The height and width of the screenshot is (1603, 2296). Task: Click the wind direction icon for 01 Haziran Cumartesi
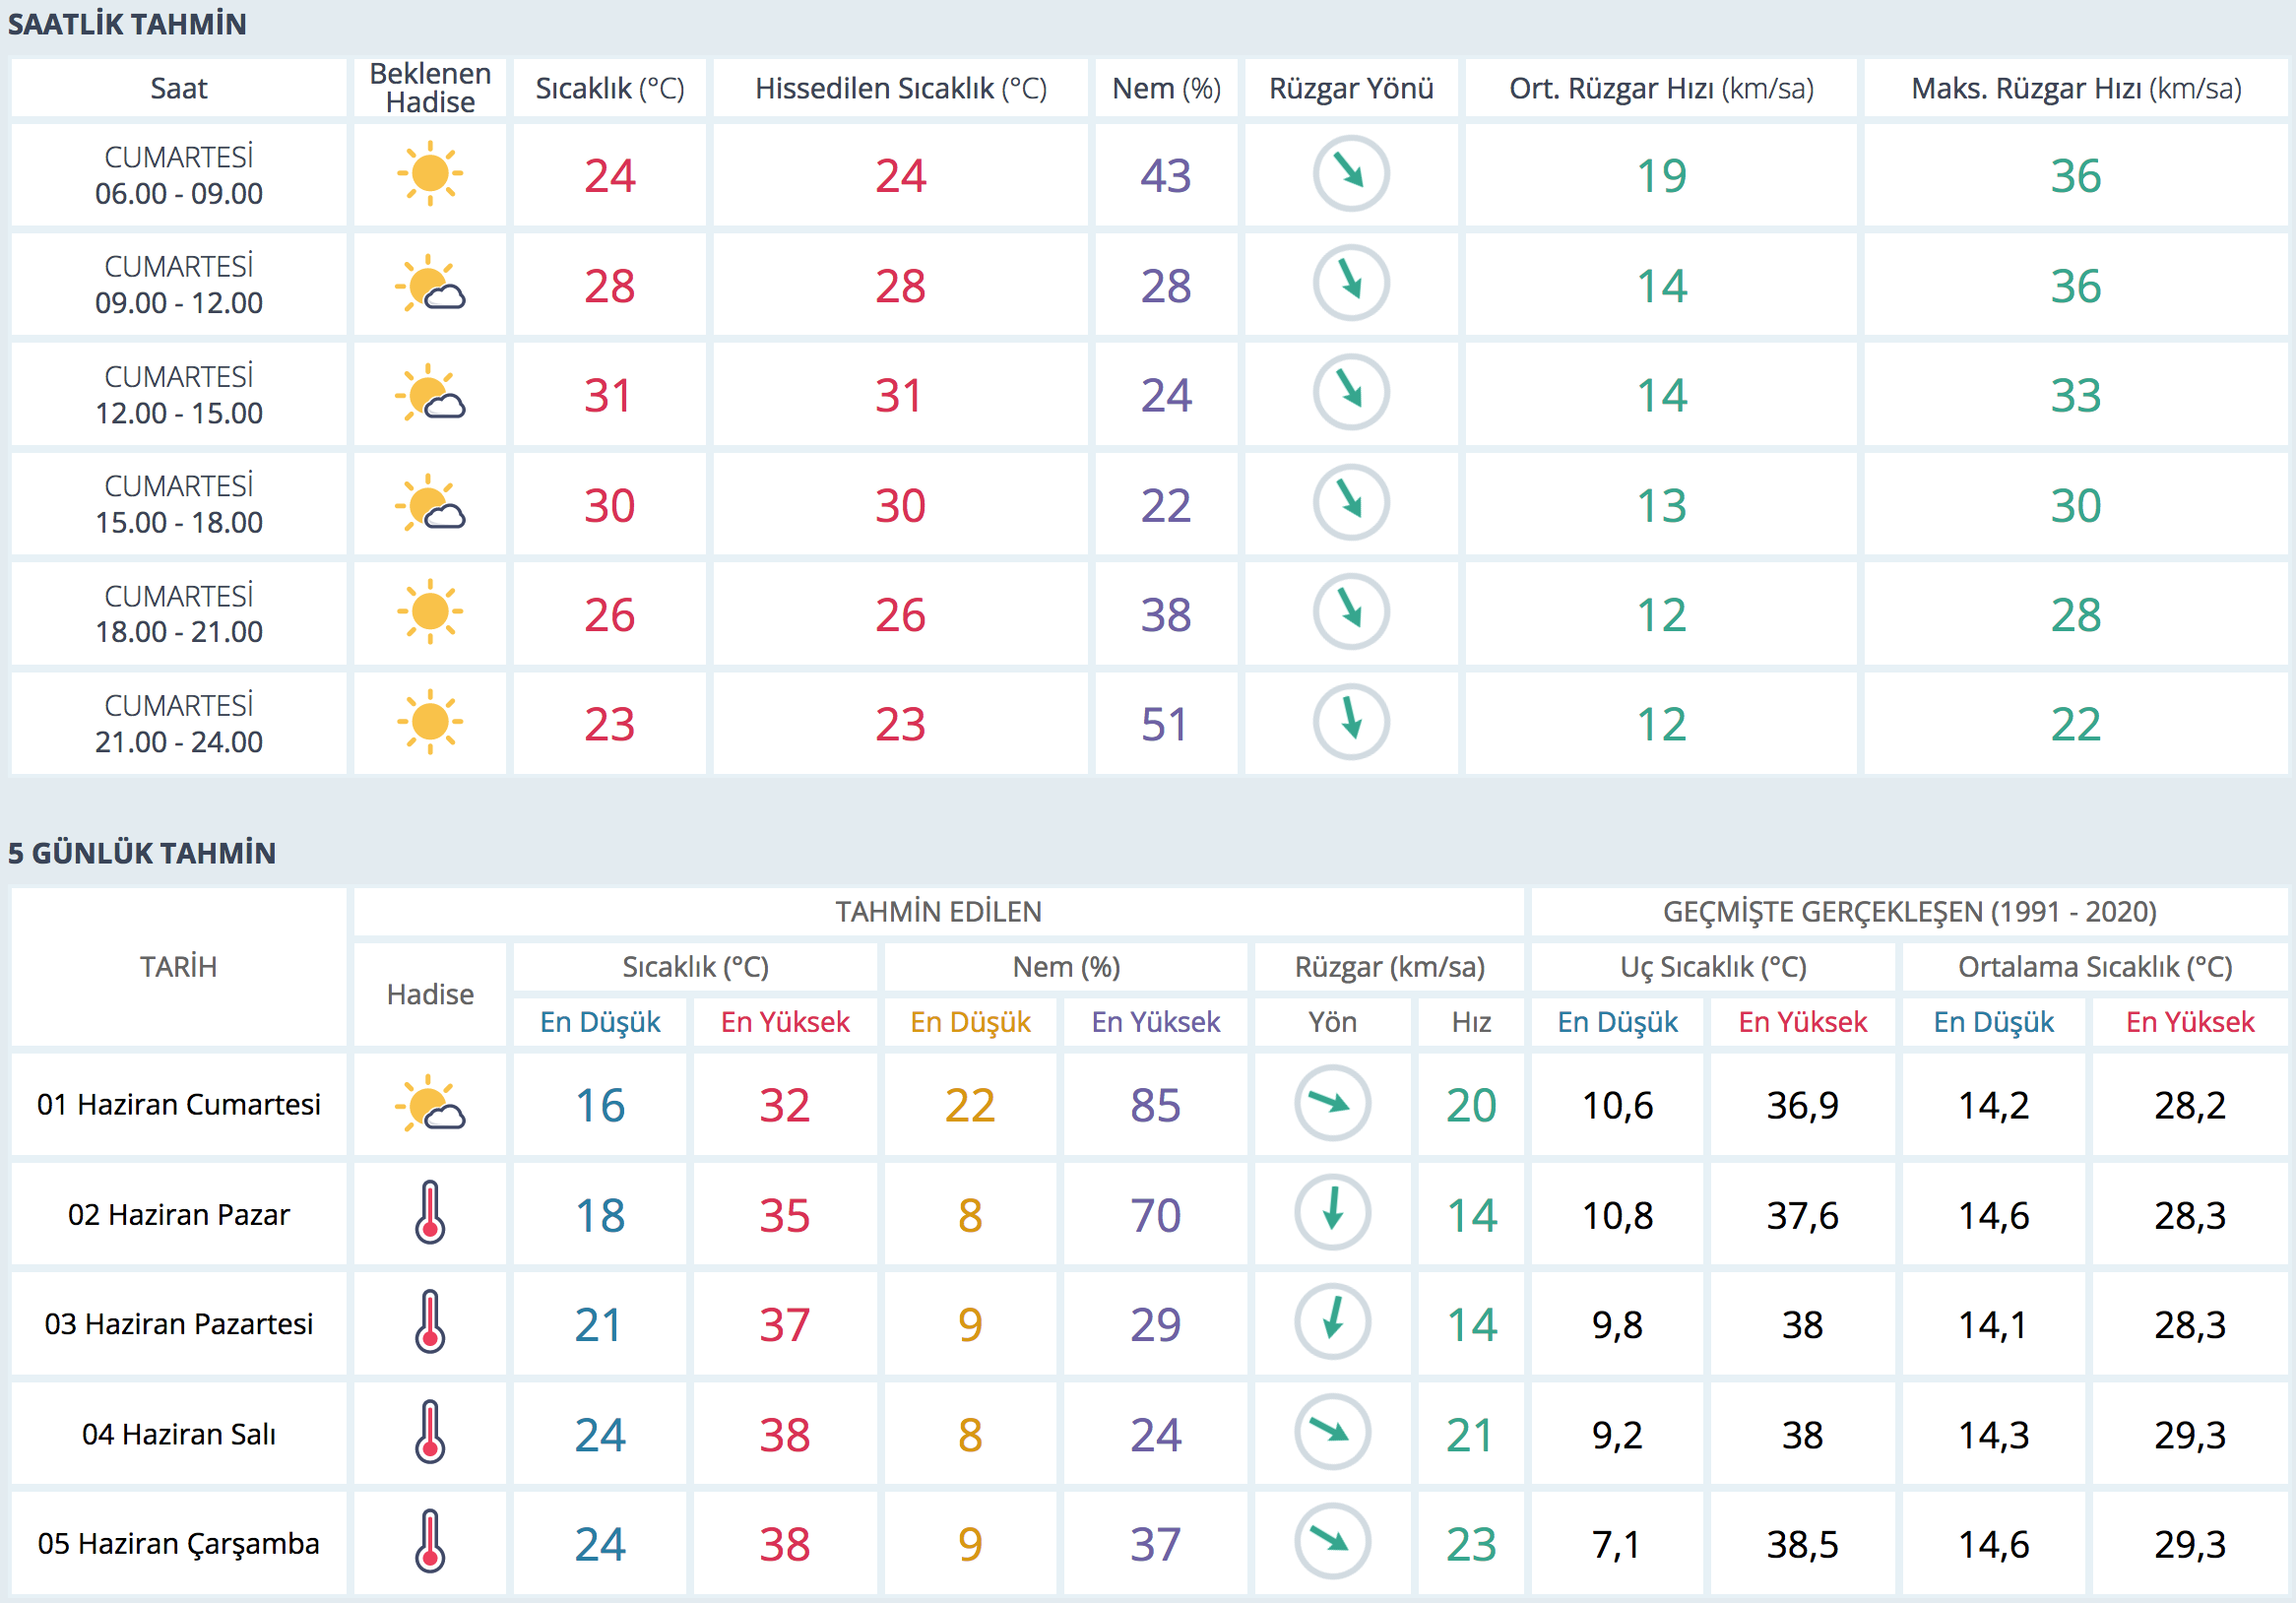pyautogui.click(x=1332, y=1103)
